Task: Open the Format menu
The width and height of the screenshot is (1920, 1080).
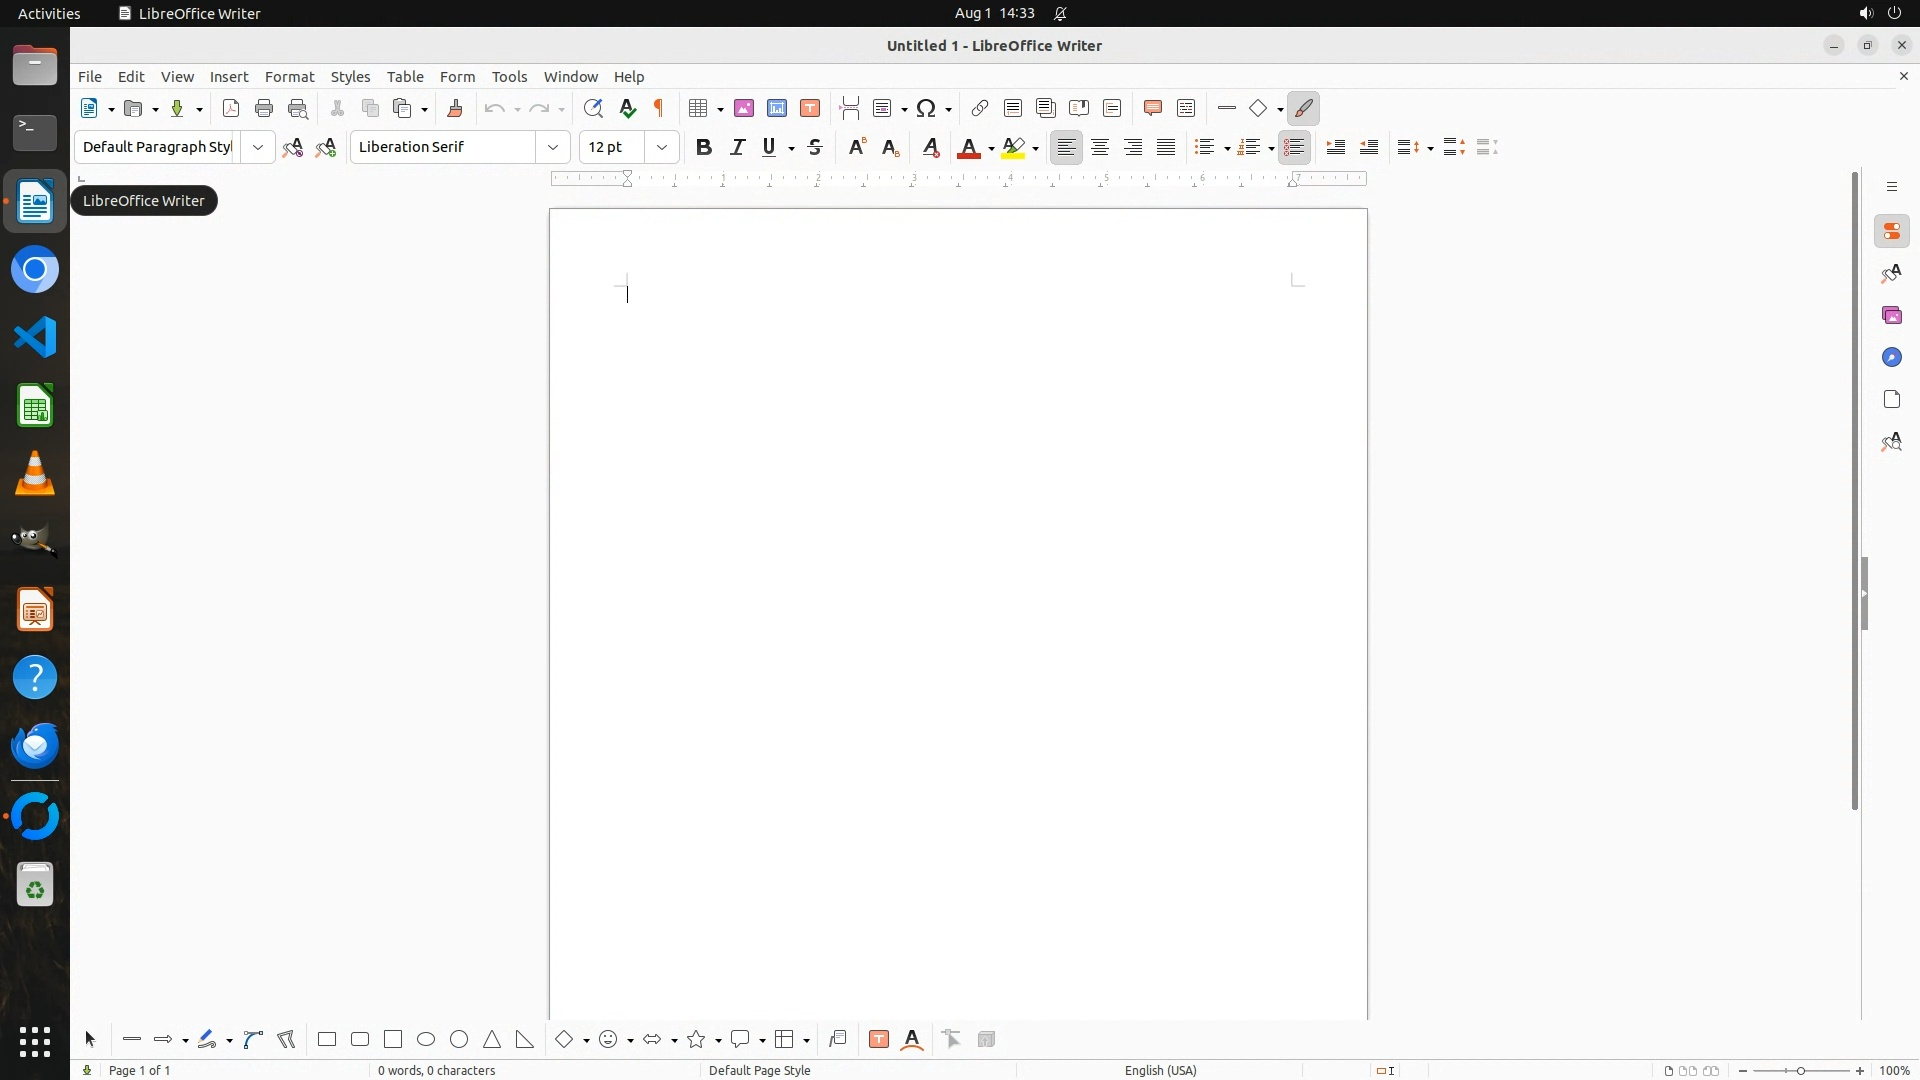Action: point(289,77)
